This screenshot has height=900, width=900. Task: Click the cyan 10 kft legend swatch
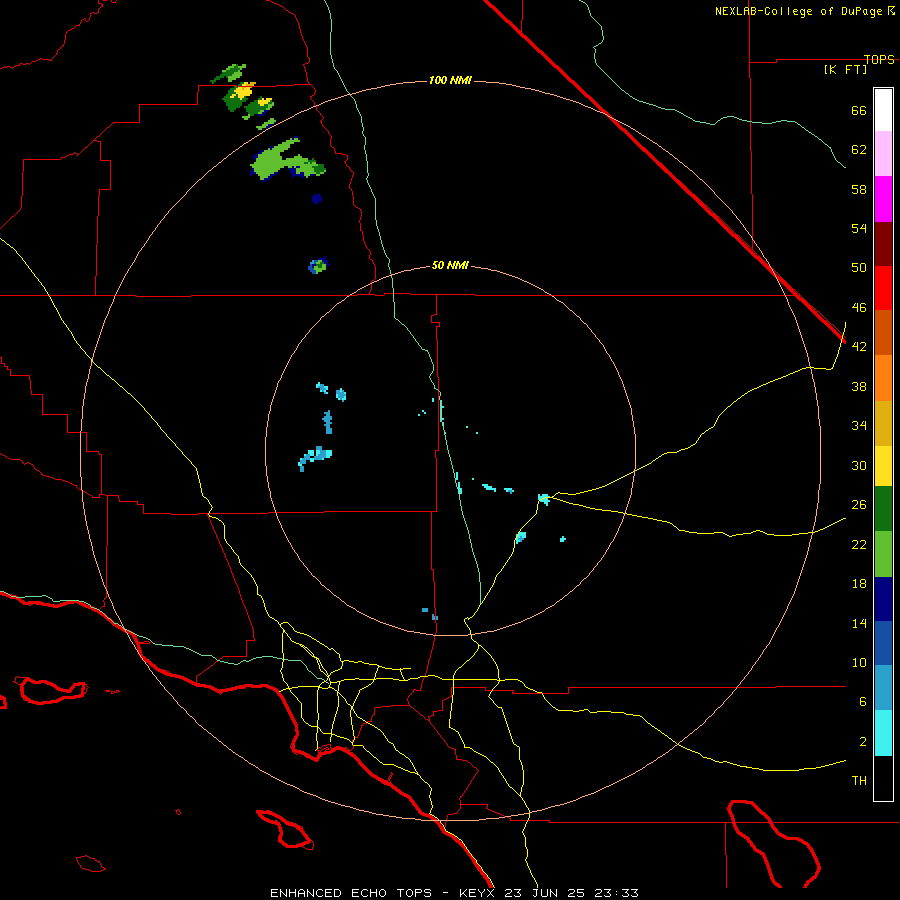[883, 733]
